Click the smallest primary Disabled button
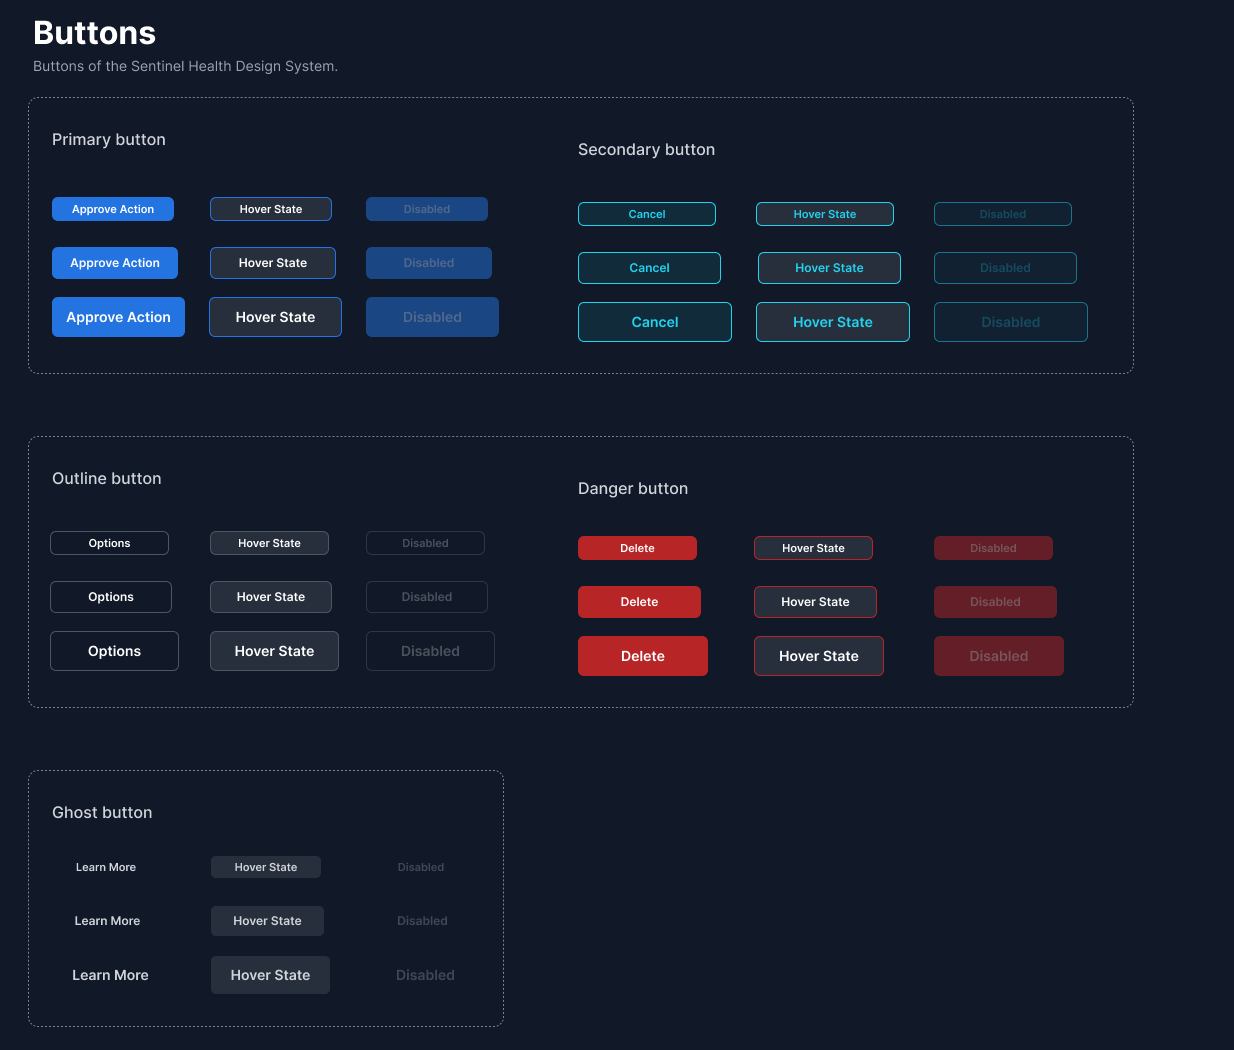 pos(427,209)
